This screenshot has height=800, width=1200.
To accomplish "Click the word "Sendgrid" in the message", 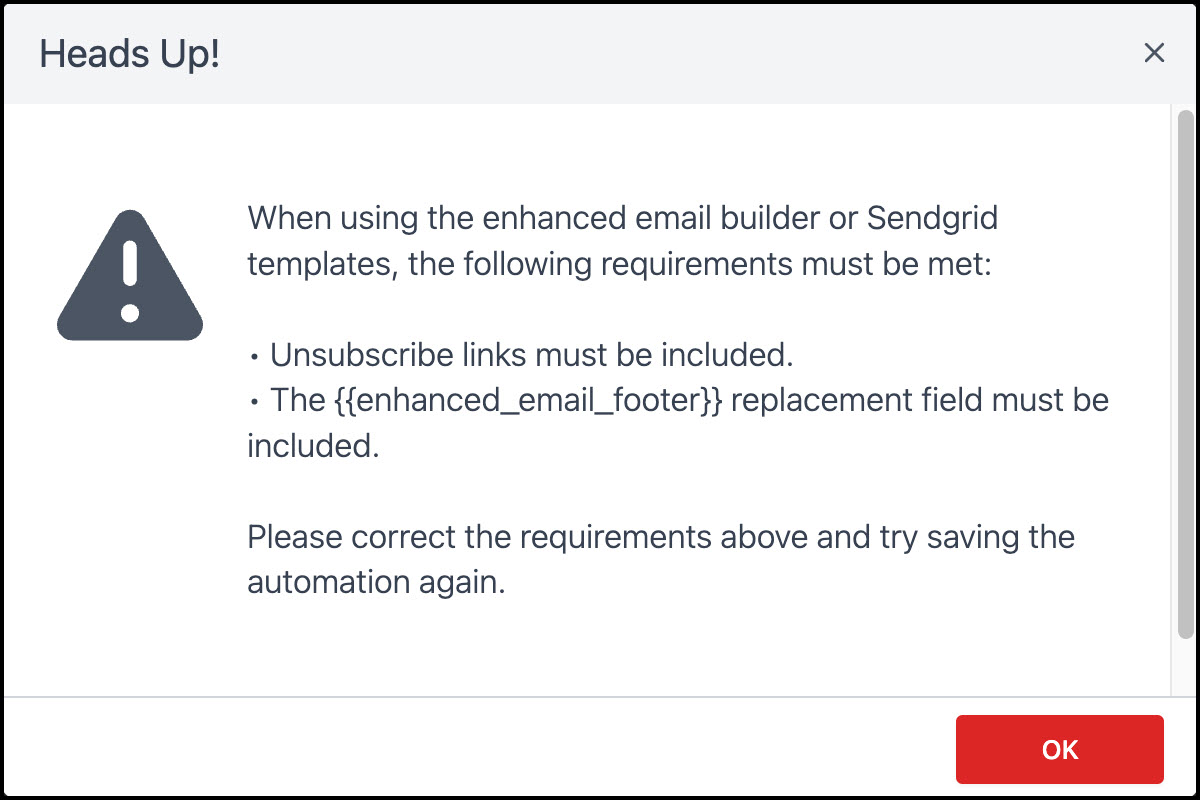I will pyautogui.click(x=932, y=218).
